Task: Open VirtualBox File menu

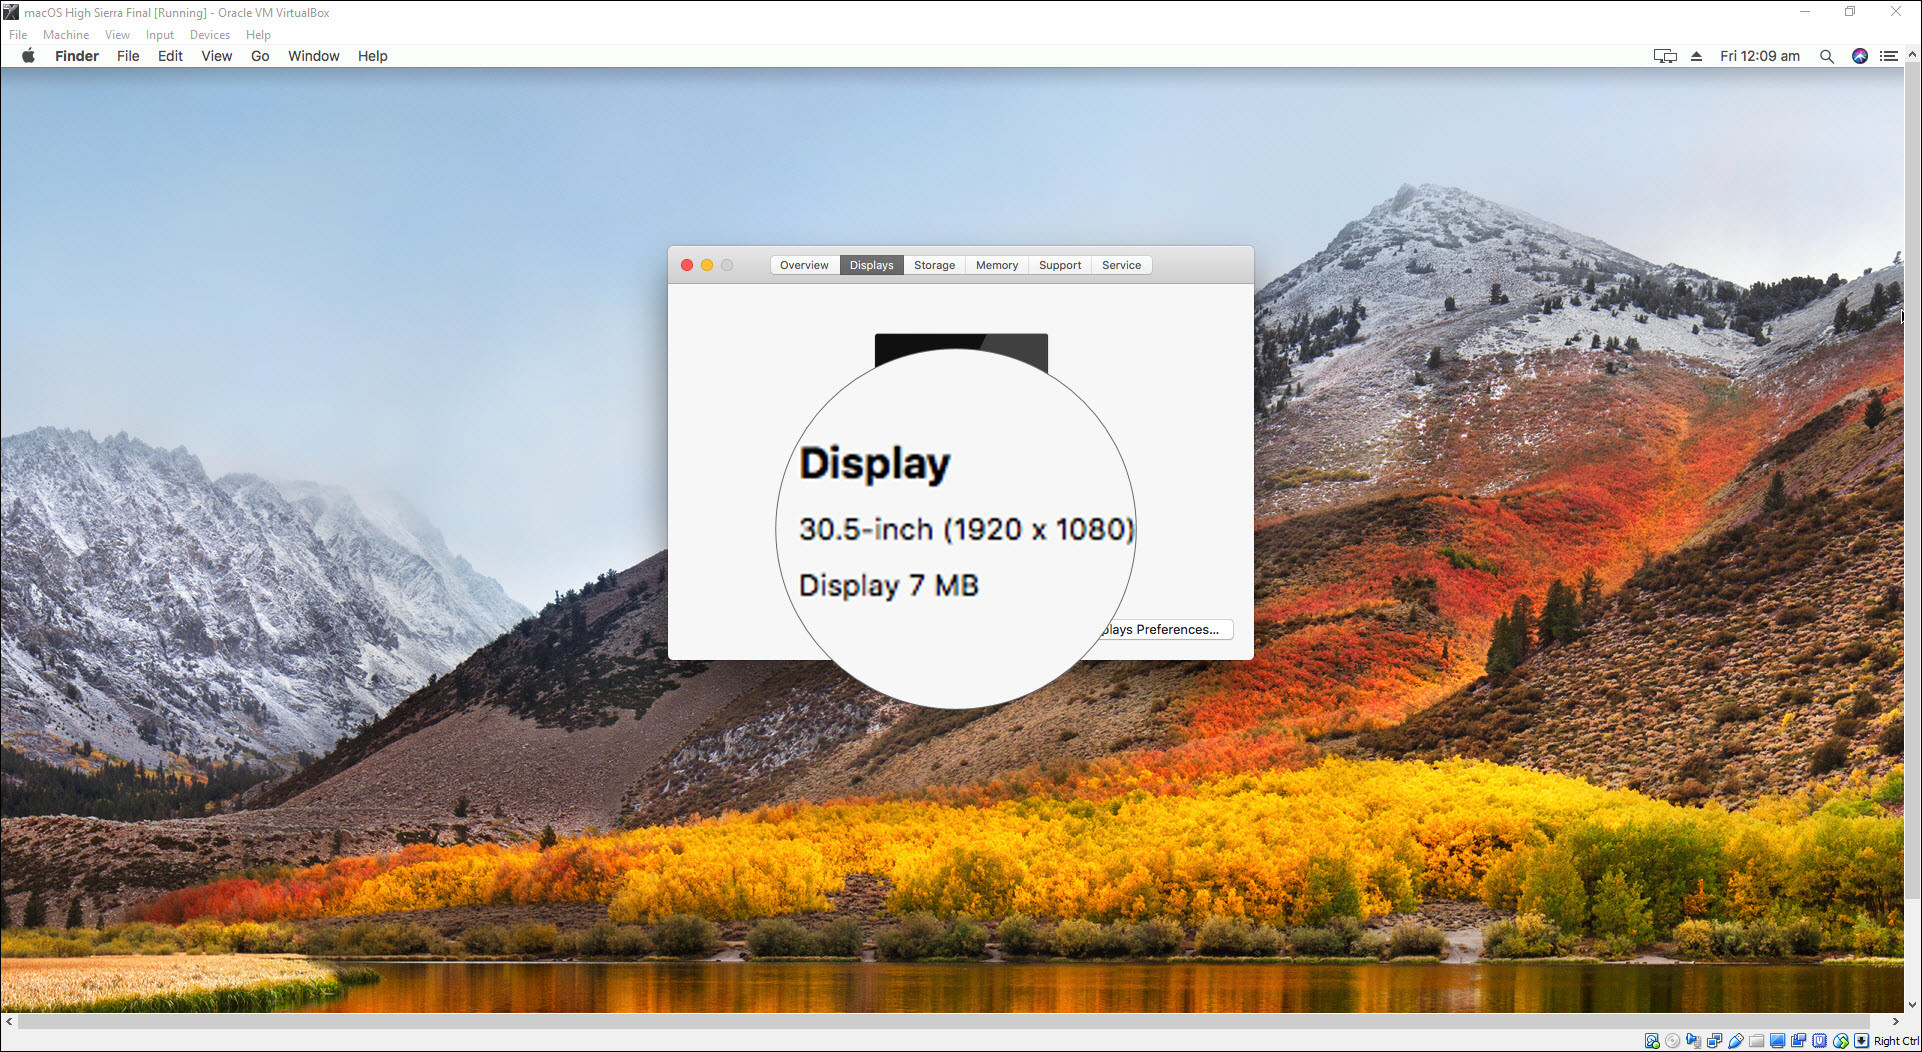Action: (x=18, y=34)
